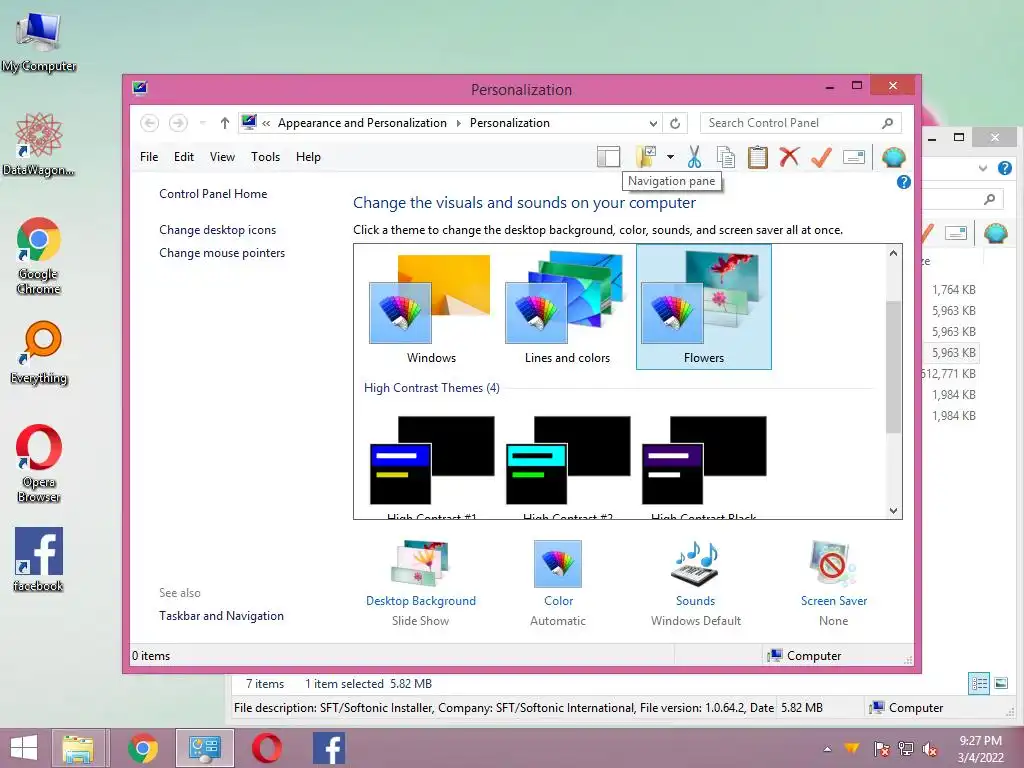Select the 612,771 KB file row

947,374
